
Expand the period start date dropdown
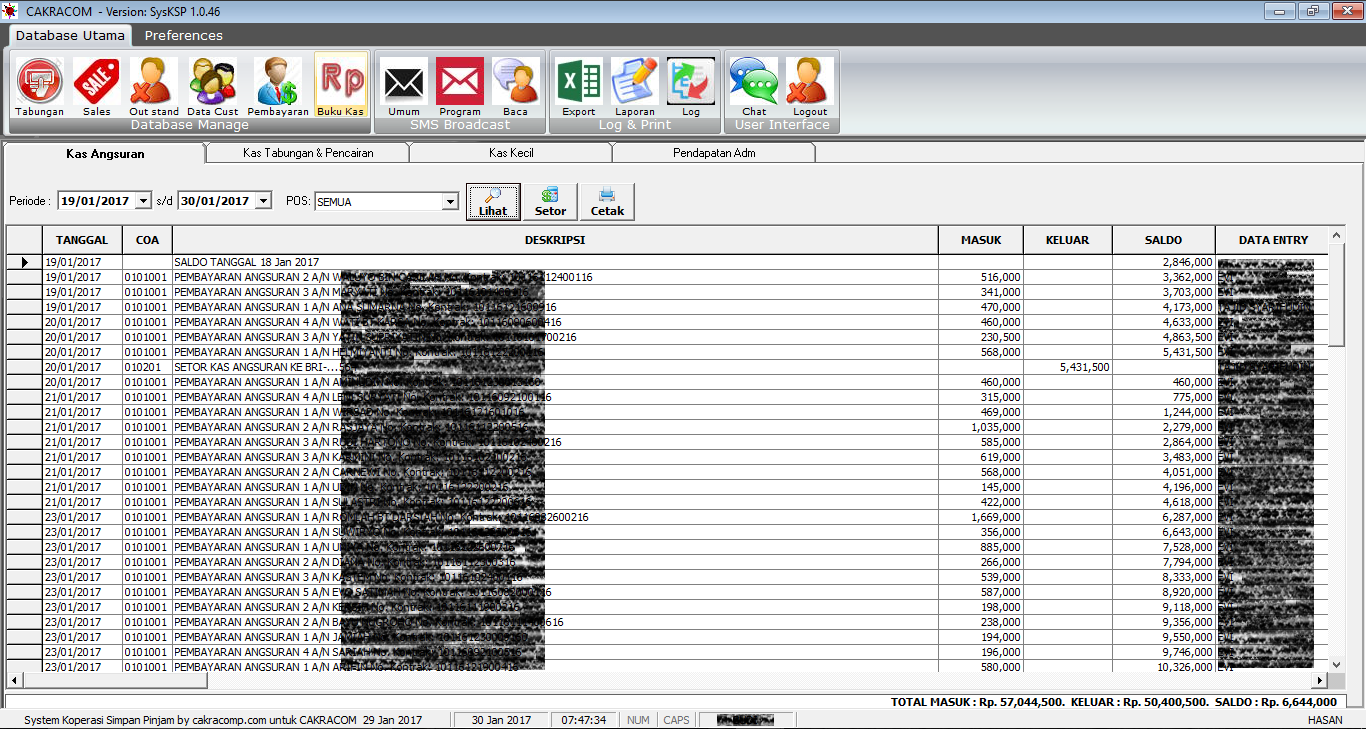pos(143,201)
